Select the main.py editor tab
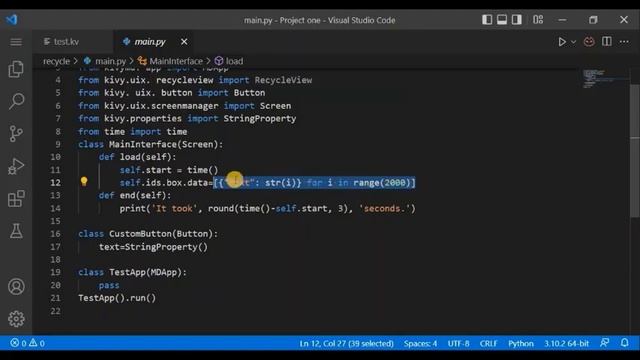 (x=150, y=42)
